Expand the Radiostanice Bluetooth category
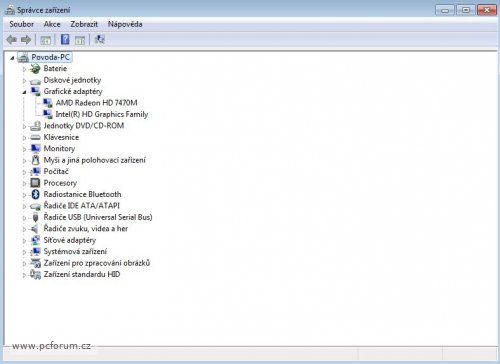 point(24,195)
